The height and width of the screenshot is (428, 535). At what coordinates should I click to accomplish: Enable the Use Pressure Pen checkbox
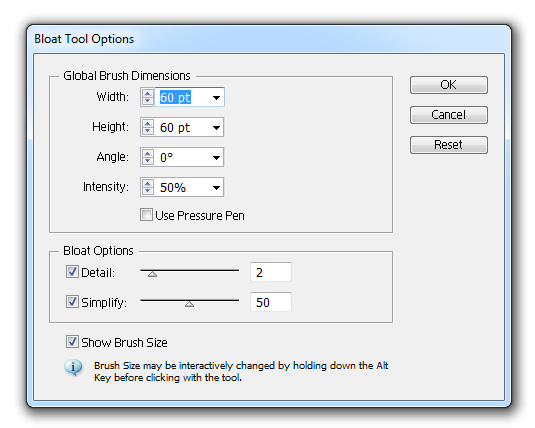tap(146, 215)
